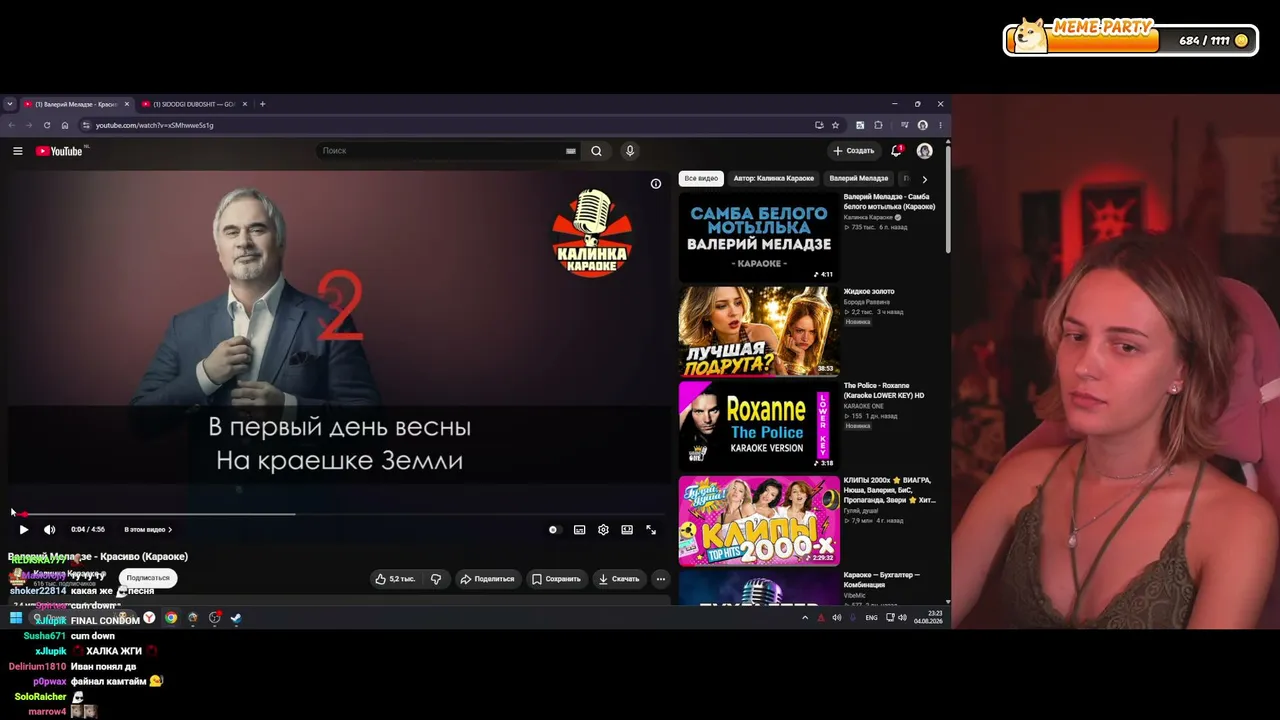Open the on-screen keyboard icon in search box

571,151
